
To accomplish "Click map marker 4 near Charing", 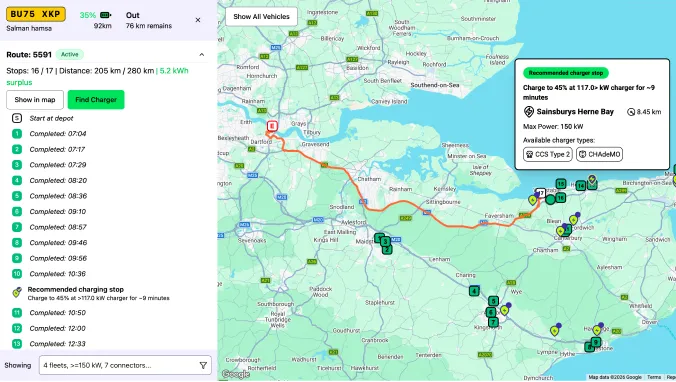I will pyautogui.click(x=474, y=291).
